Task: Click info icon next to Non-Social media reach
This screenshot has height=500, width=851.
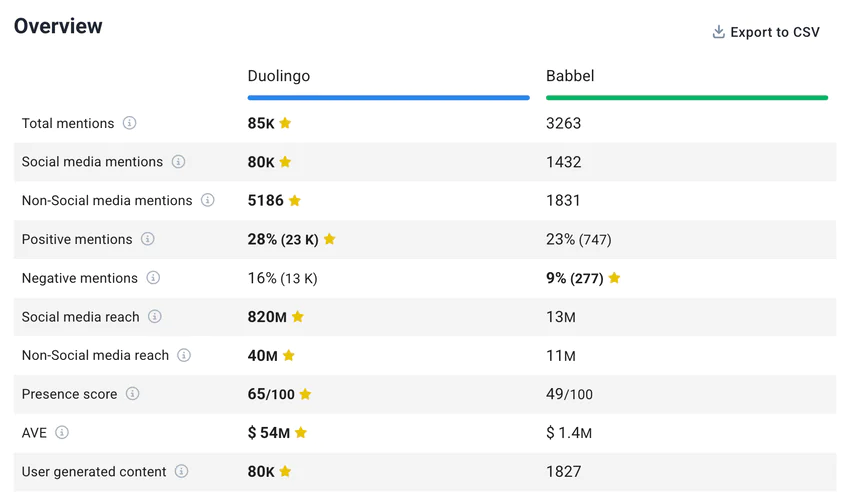Action: [184, 355]
